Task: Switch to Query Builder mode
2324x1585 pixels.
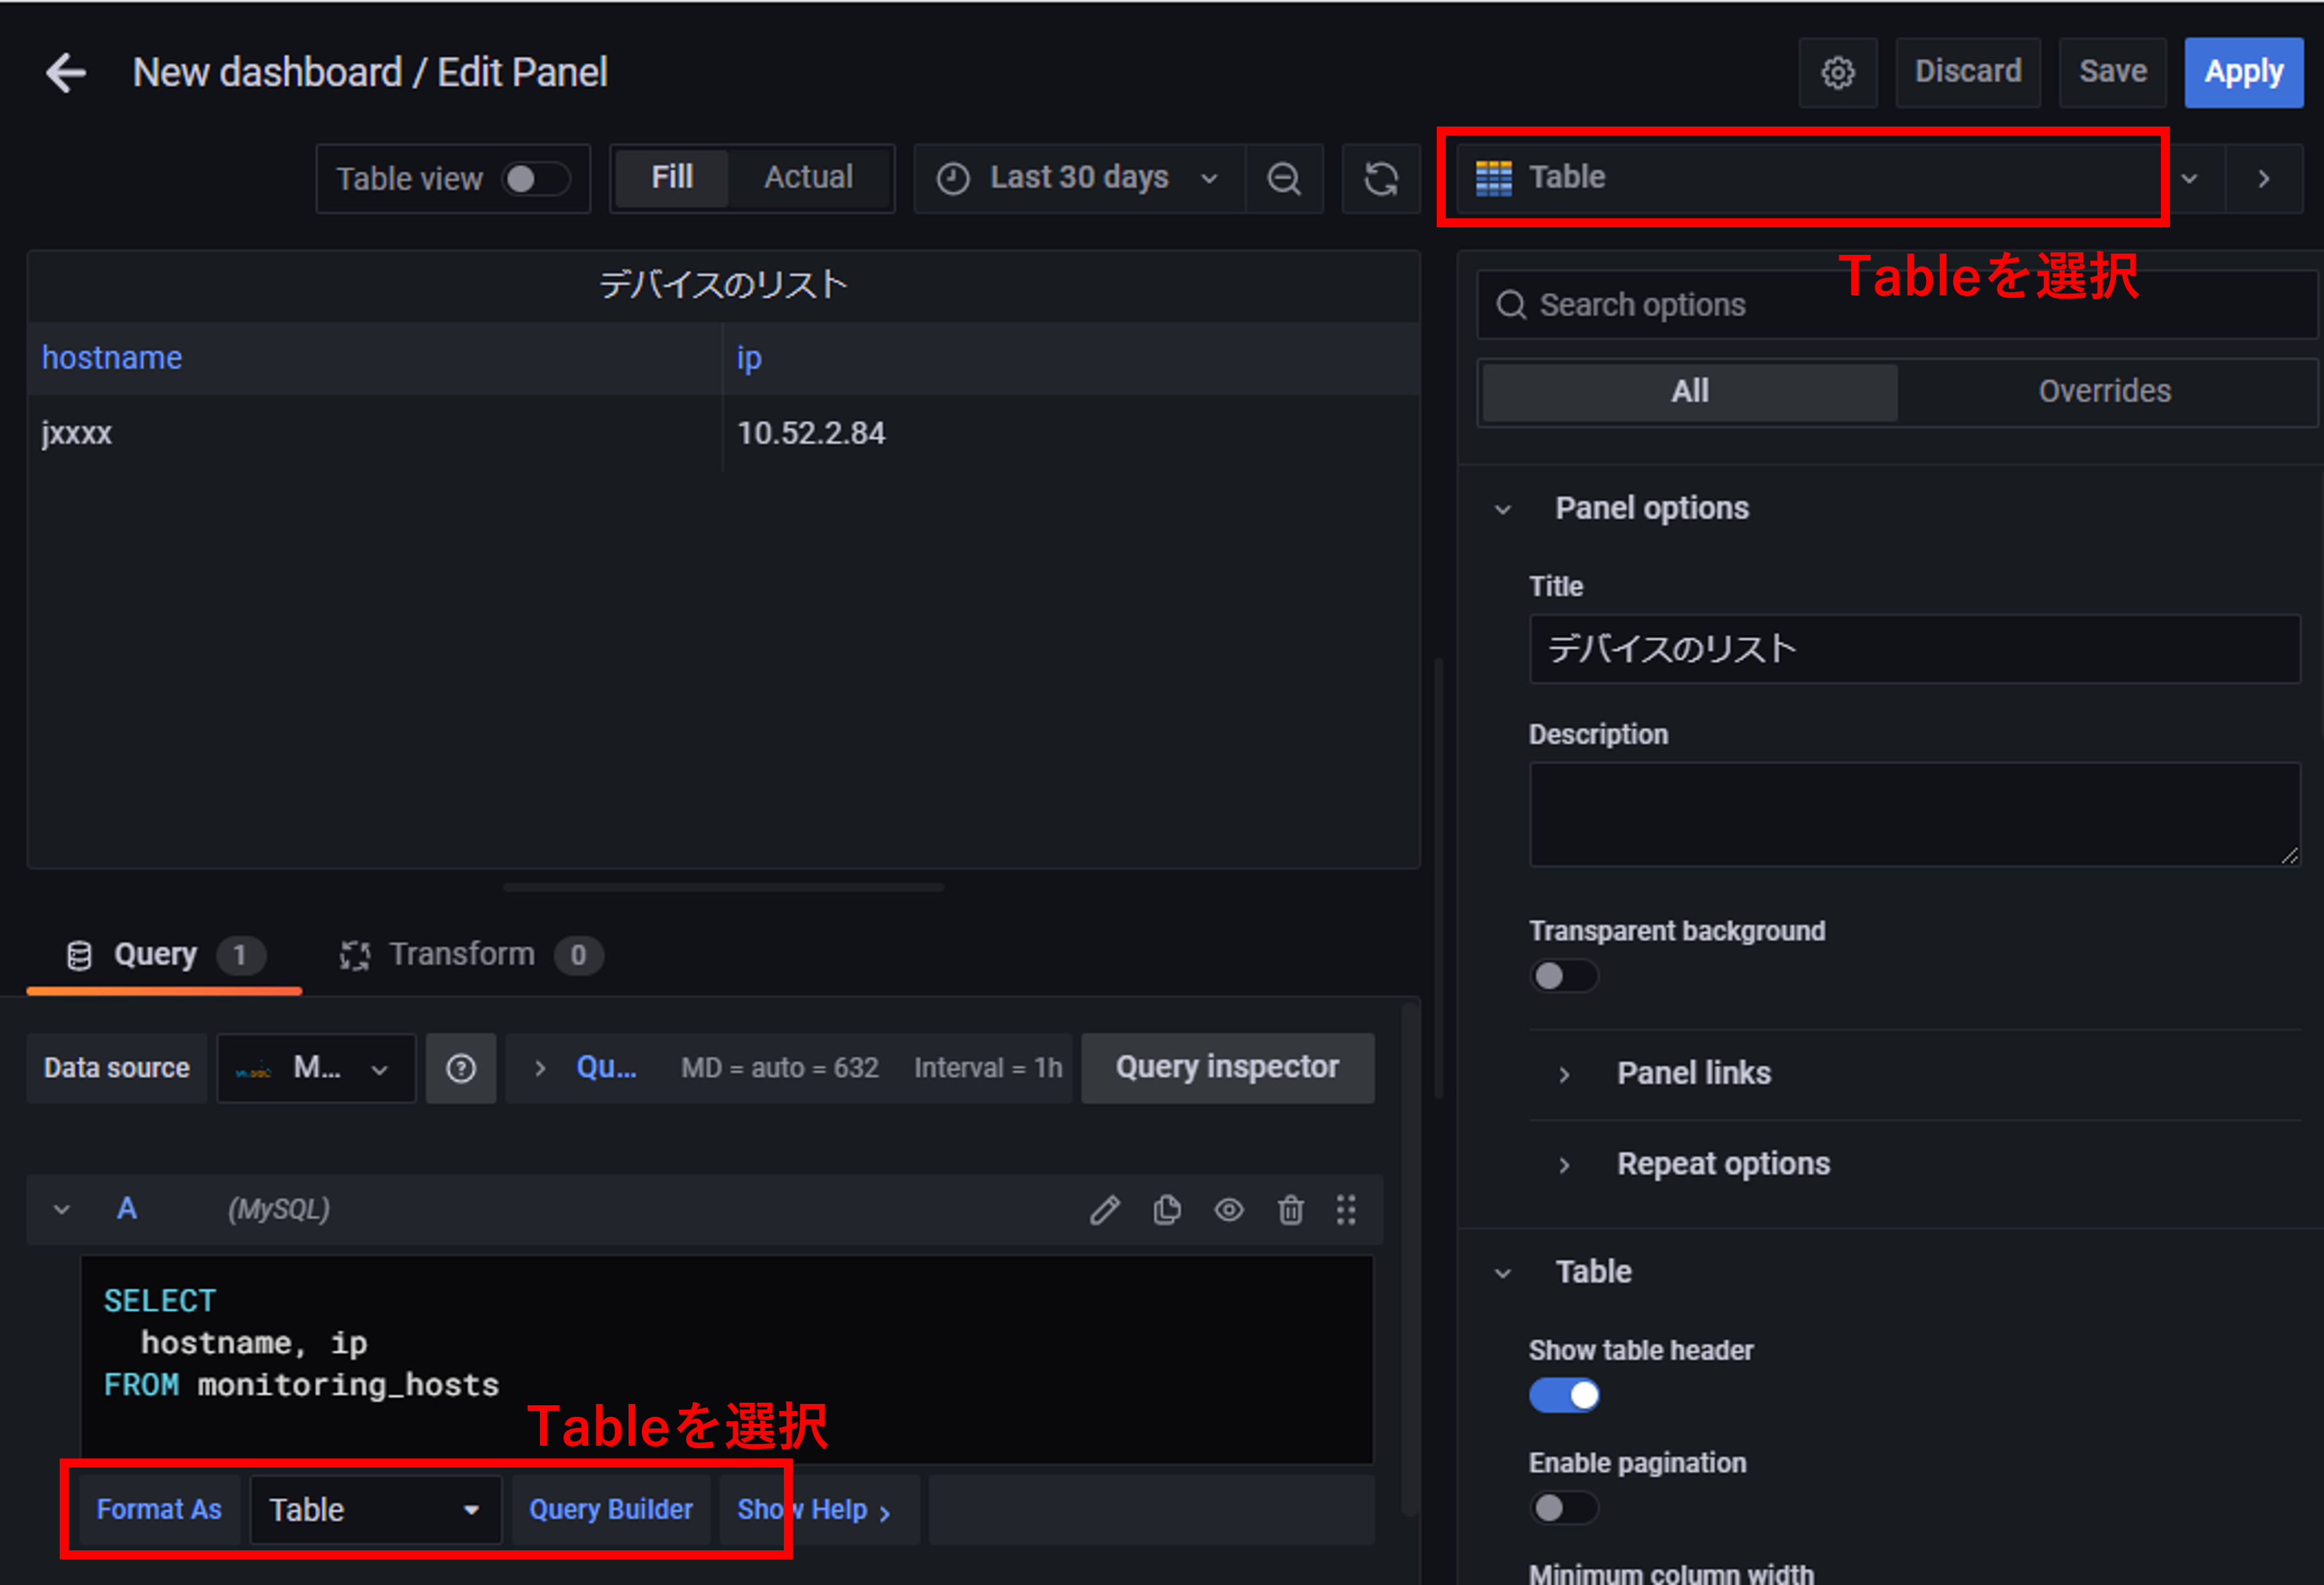Action: 611,1510
